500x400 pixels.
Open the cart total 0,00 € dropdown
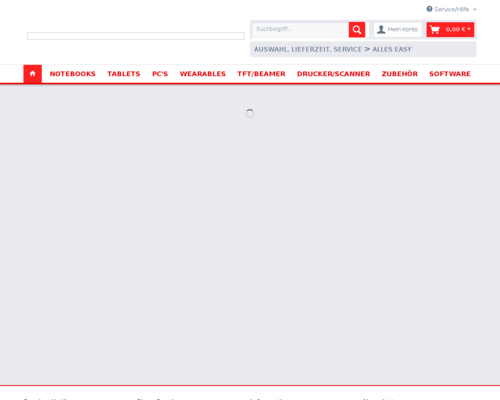pos(458,29)
